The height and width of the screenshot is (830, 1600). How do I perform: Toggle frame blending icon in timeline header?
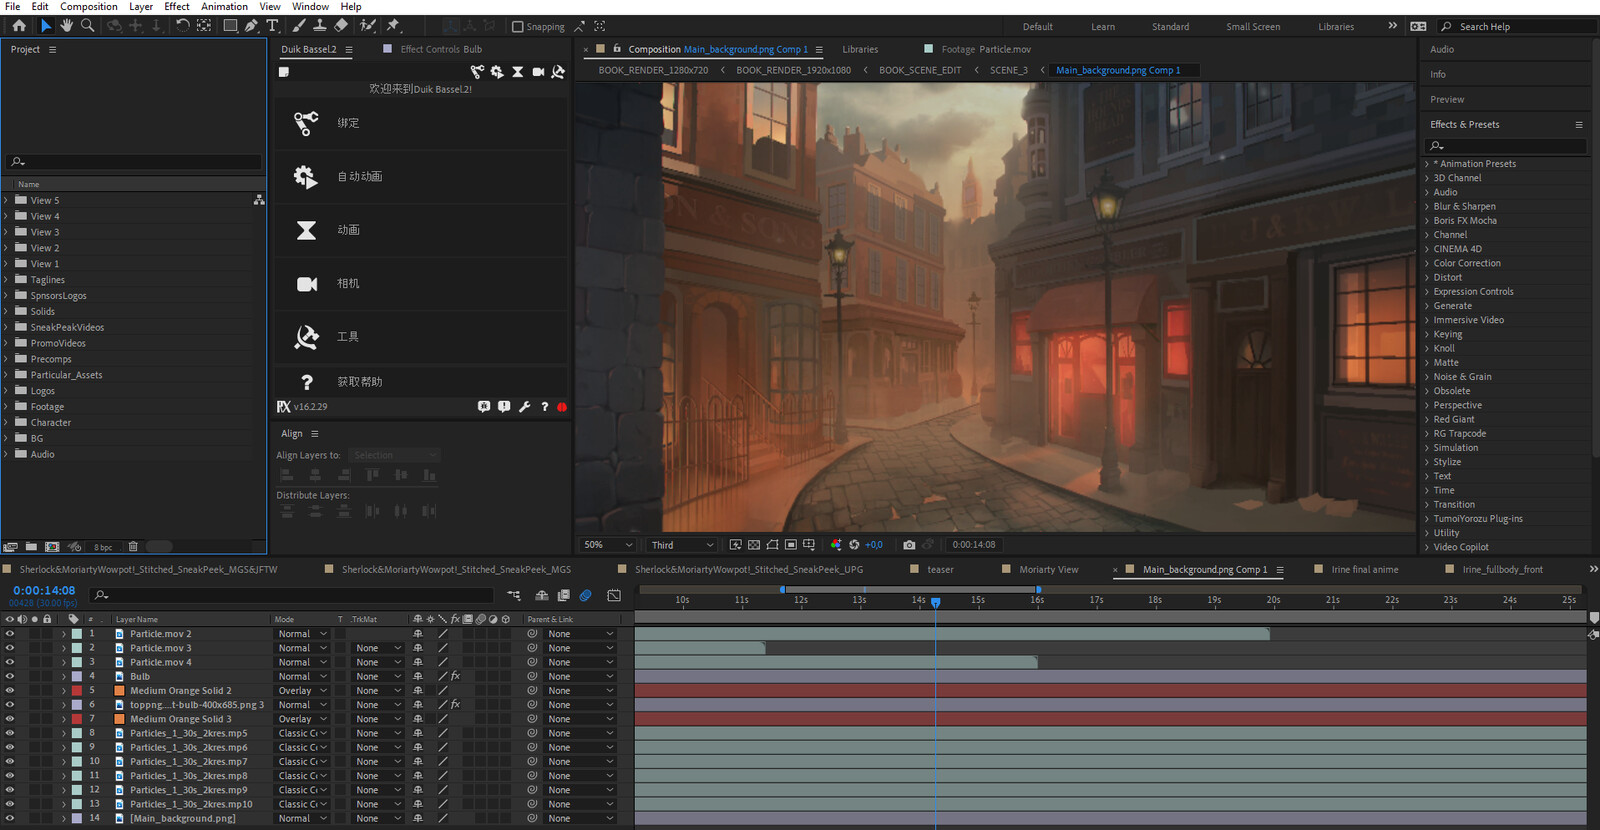(x=564, y=595)
